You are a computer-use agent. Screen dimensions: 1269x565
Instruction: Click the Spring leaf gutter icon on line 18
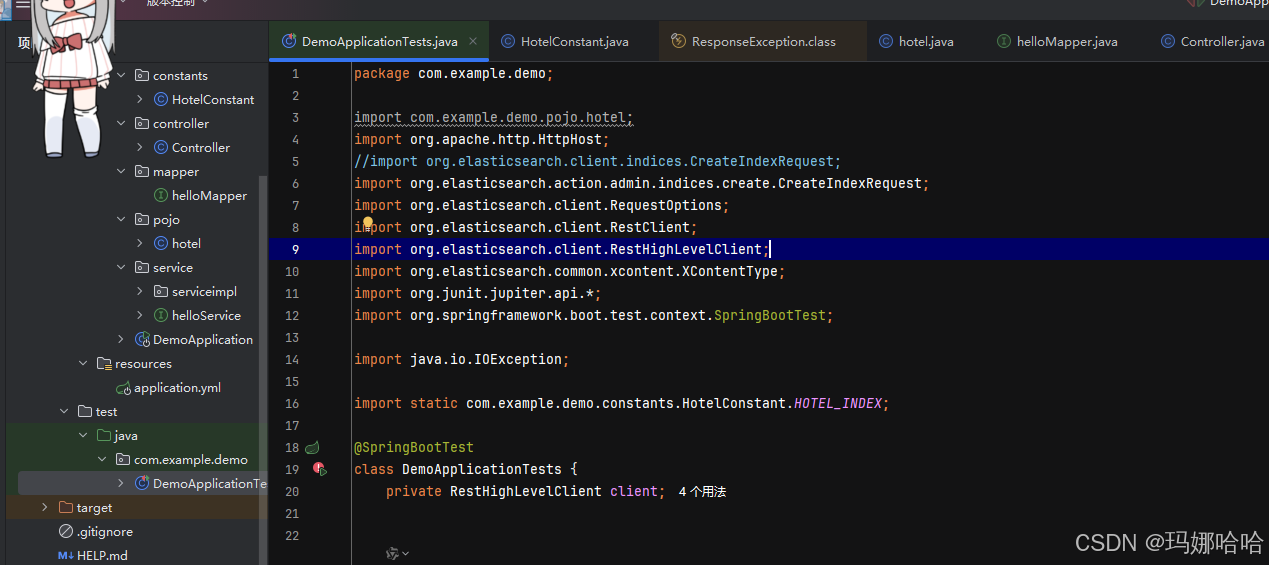pos(312,447)
